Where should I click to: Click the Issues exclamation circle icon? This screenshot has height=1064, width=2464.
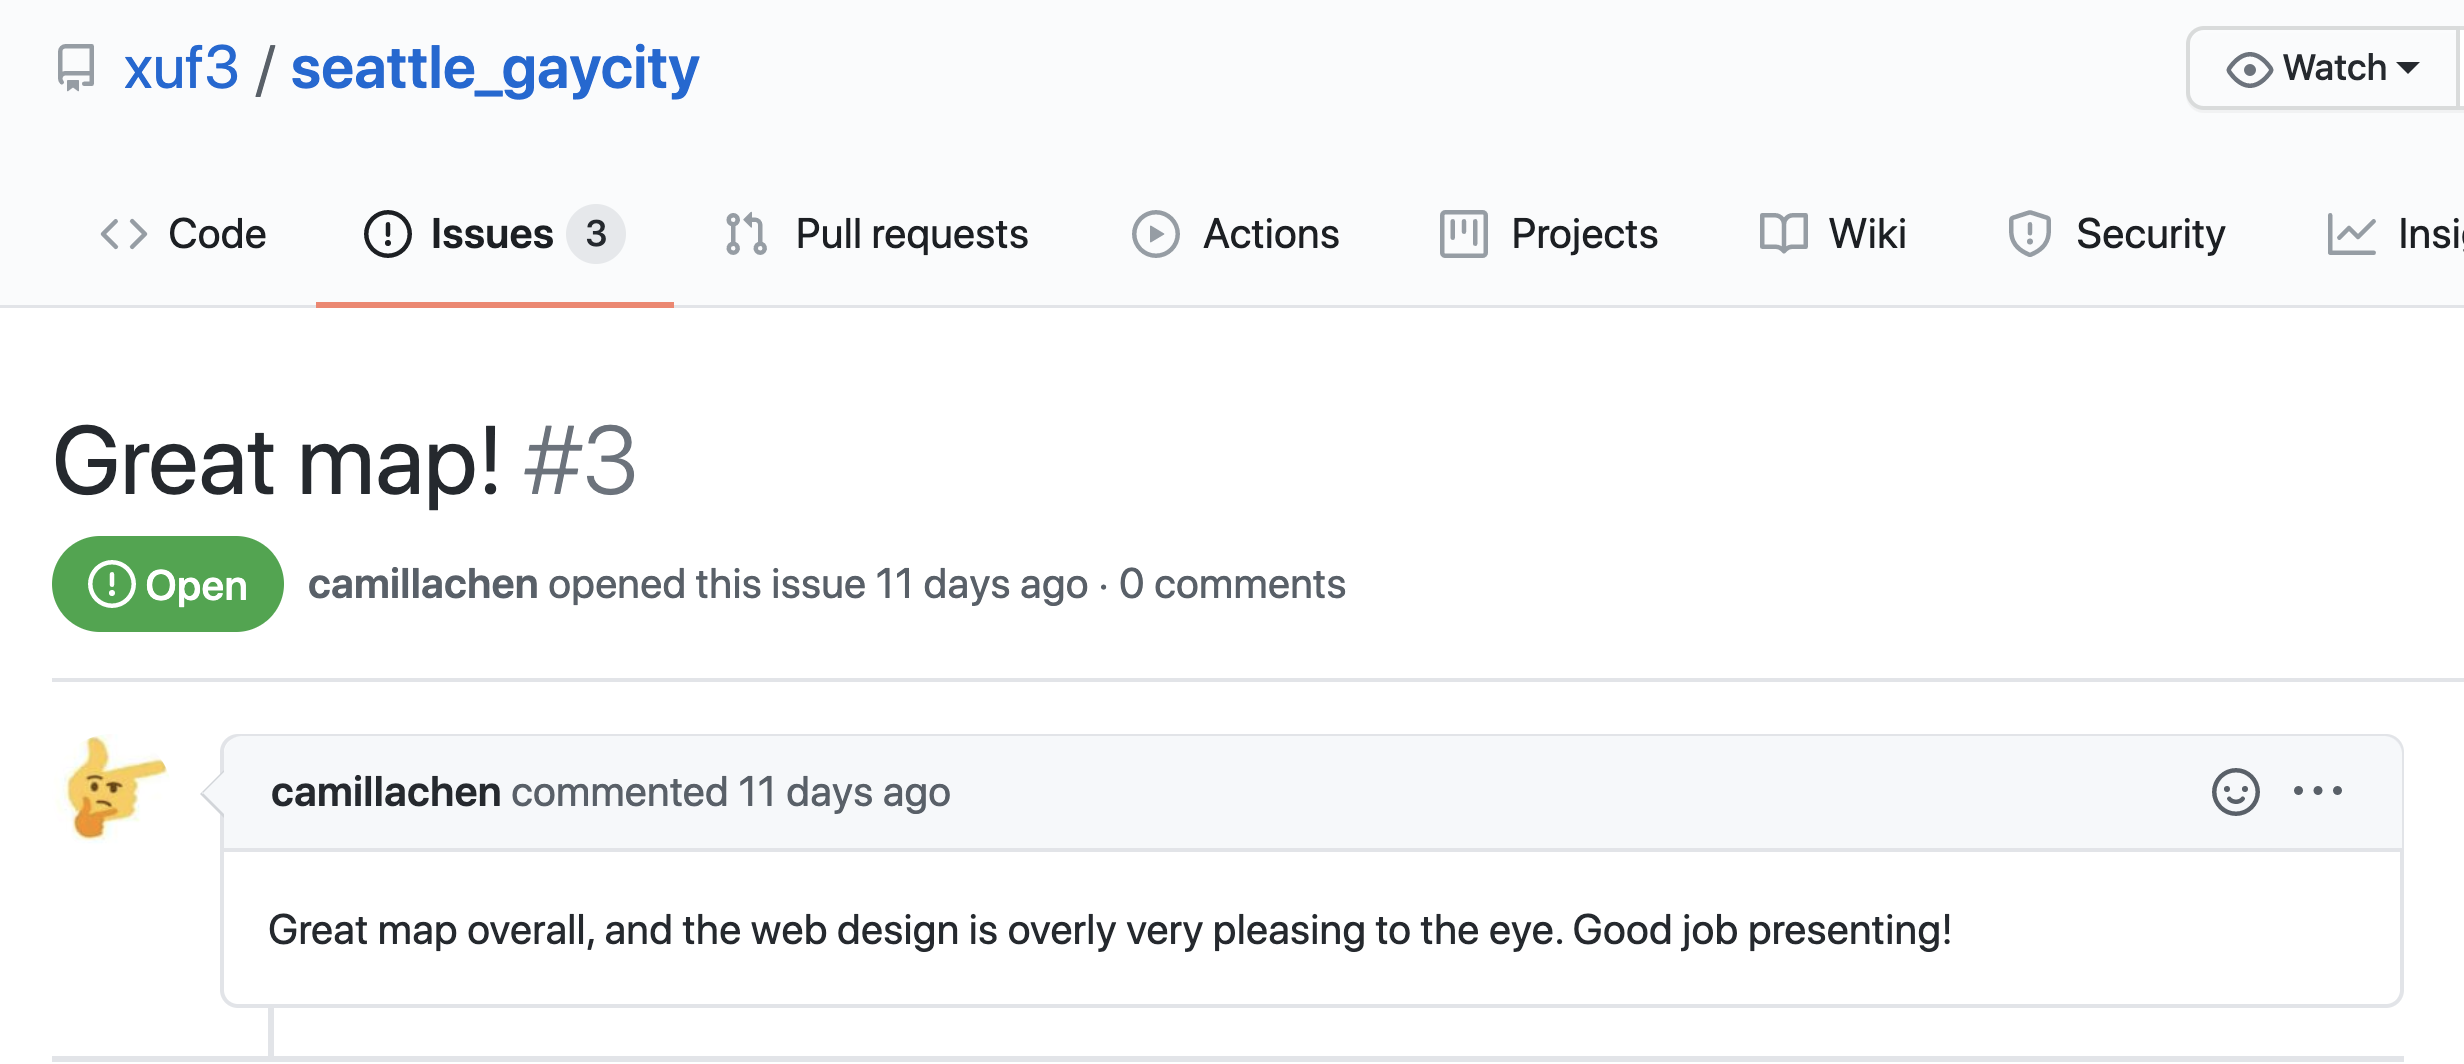[x=388, y=234]
